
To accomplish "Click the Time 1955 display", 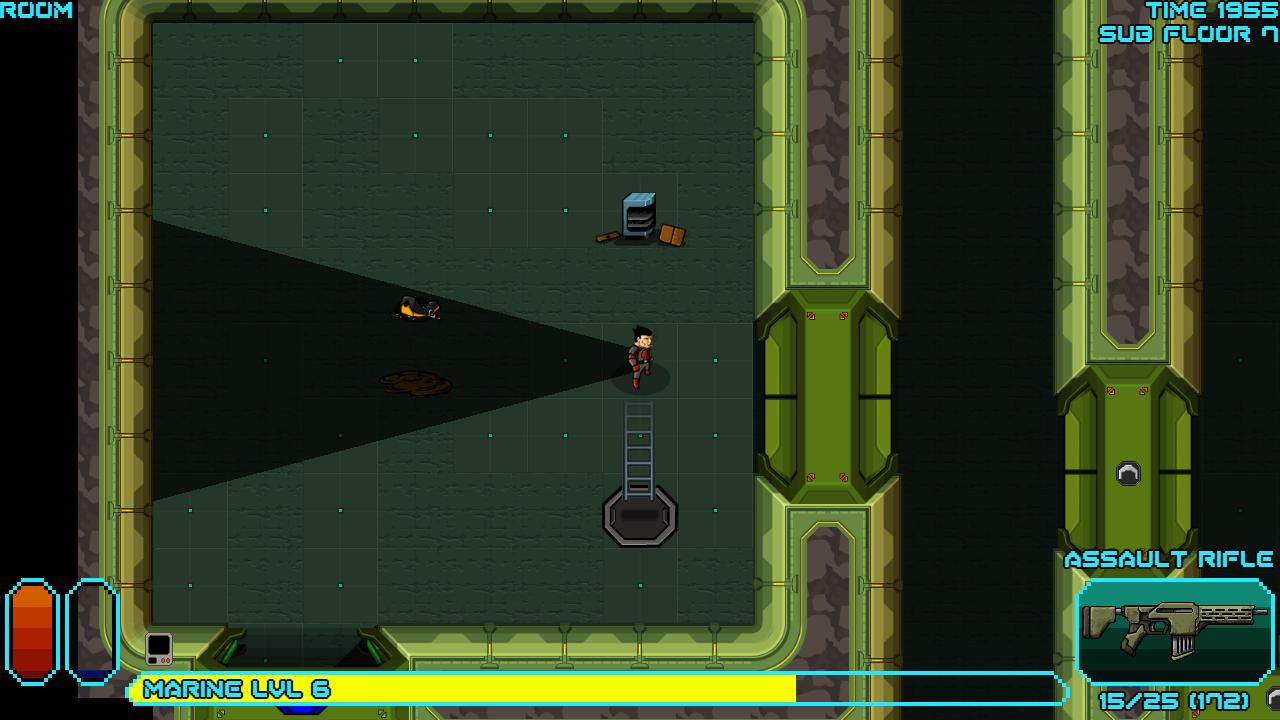I will pyautogui.click(x=1212, y=11).
